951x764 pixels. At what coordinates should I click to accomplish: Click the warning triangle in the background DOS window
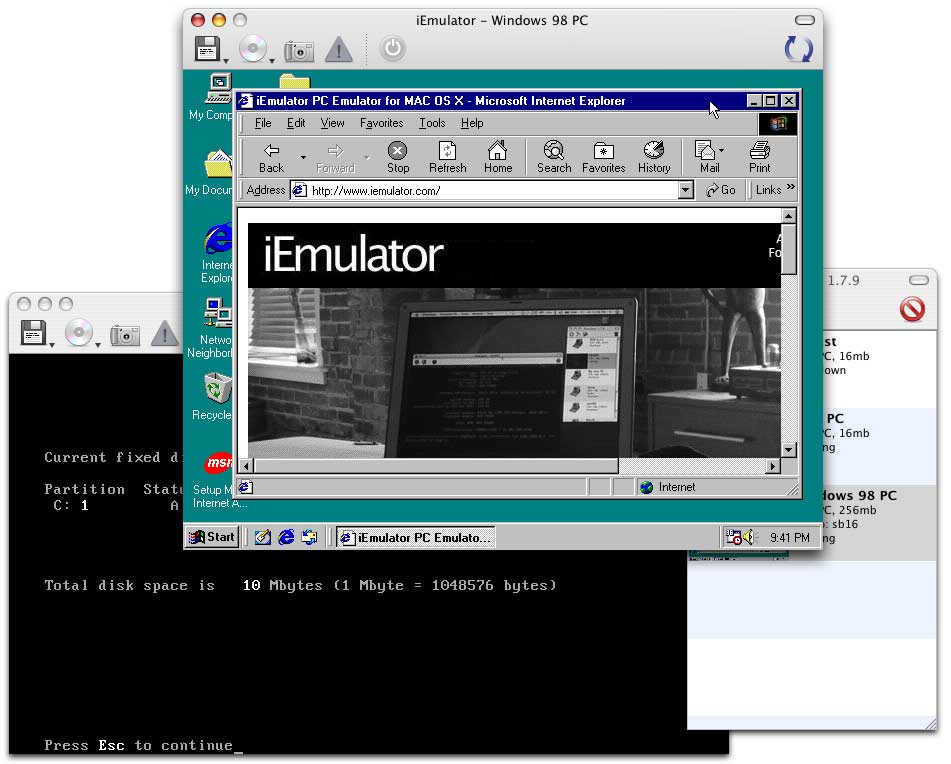[x=164, y=333]
